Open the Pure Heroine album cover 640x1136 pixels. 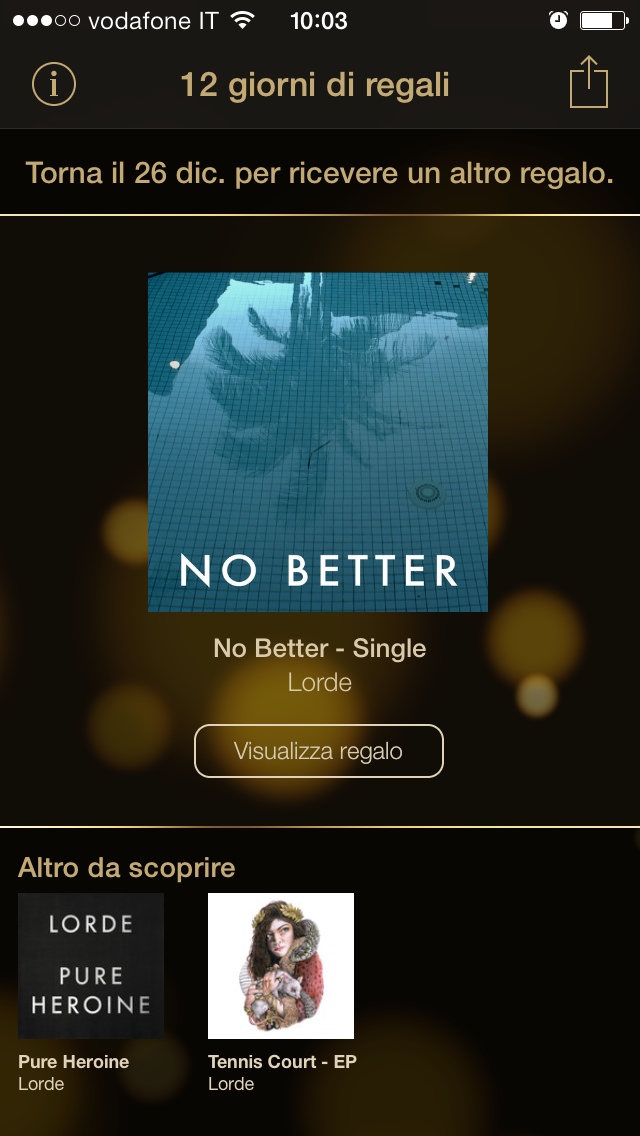coord(91,966)
